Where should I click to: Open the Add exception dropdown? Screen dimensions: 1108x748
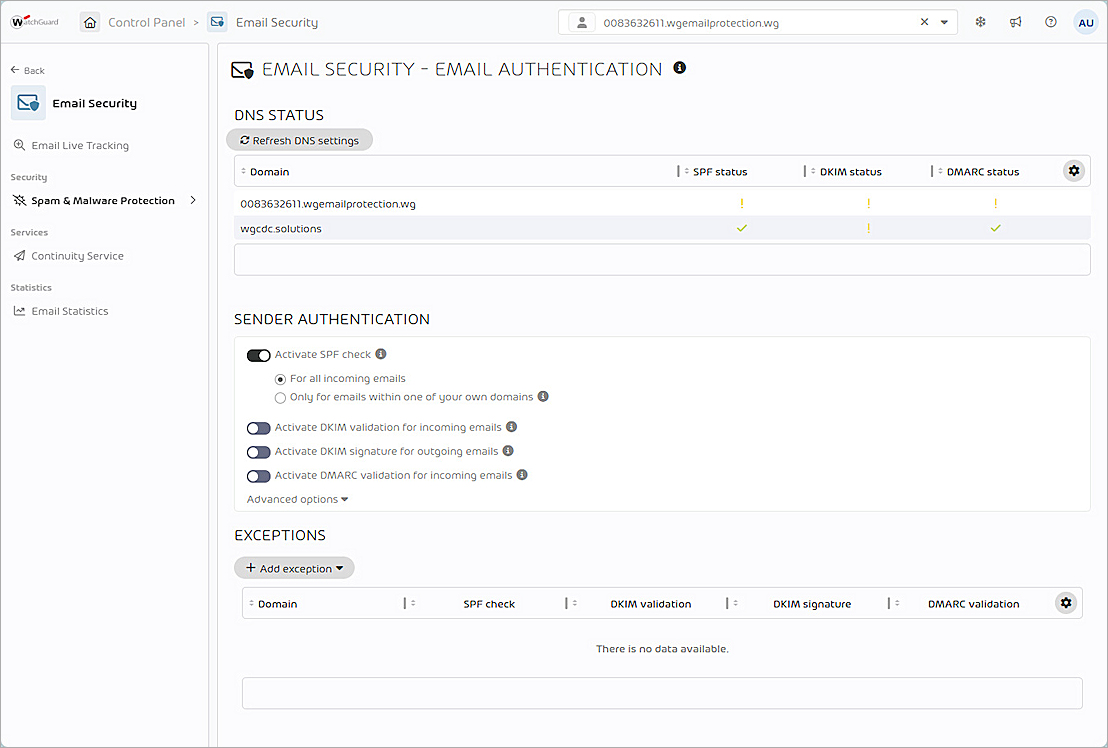tap(294, 567)
